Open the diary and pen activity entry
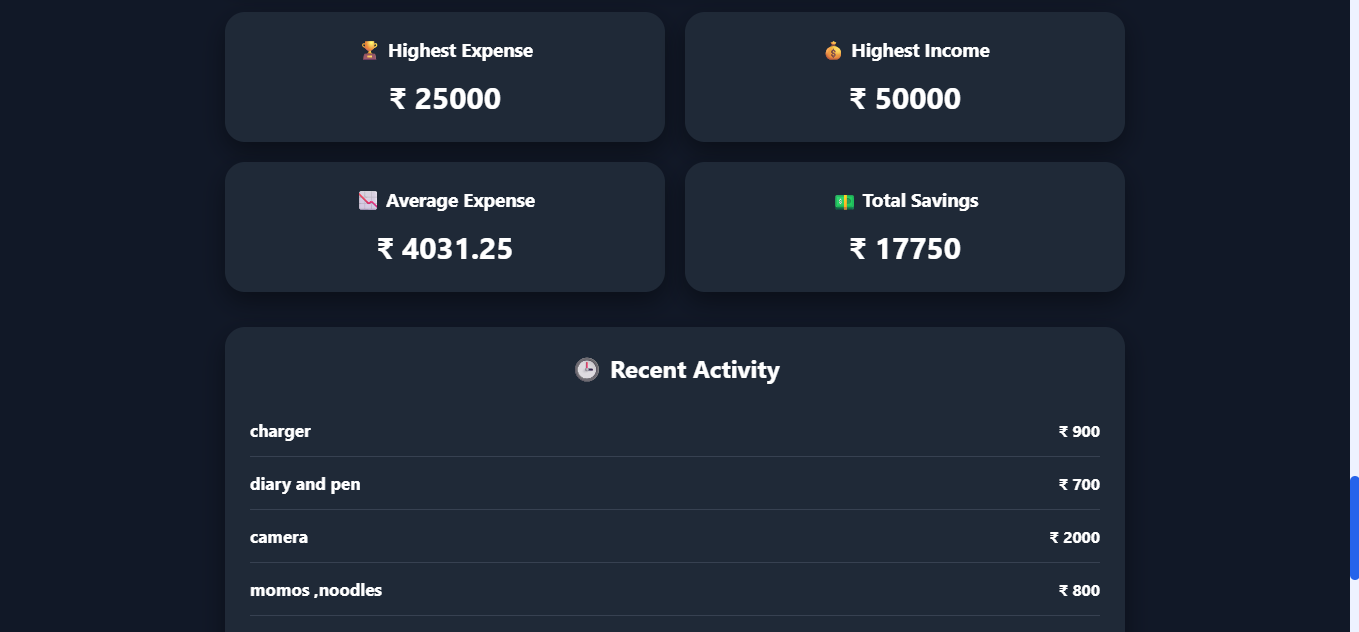 [x=675, y=484]
